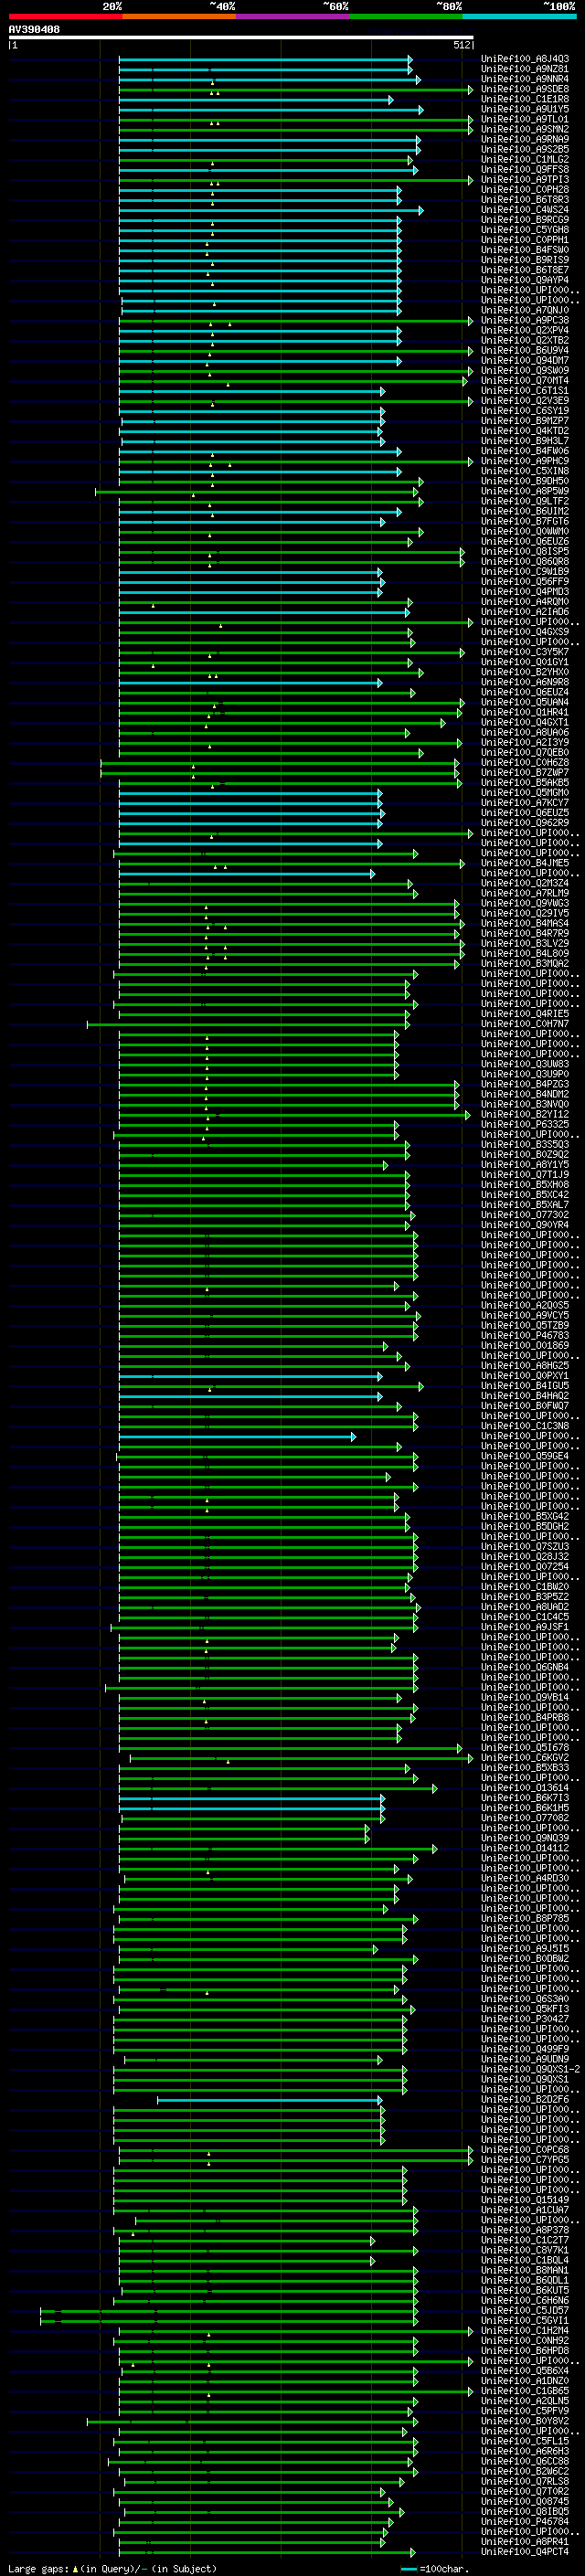The image size is (585, 2576).
Task: Select label UniRef100_B3MQA2
Action: [525, 964]
